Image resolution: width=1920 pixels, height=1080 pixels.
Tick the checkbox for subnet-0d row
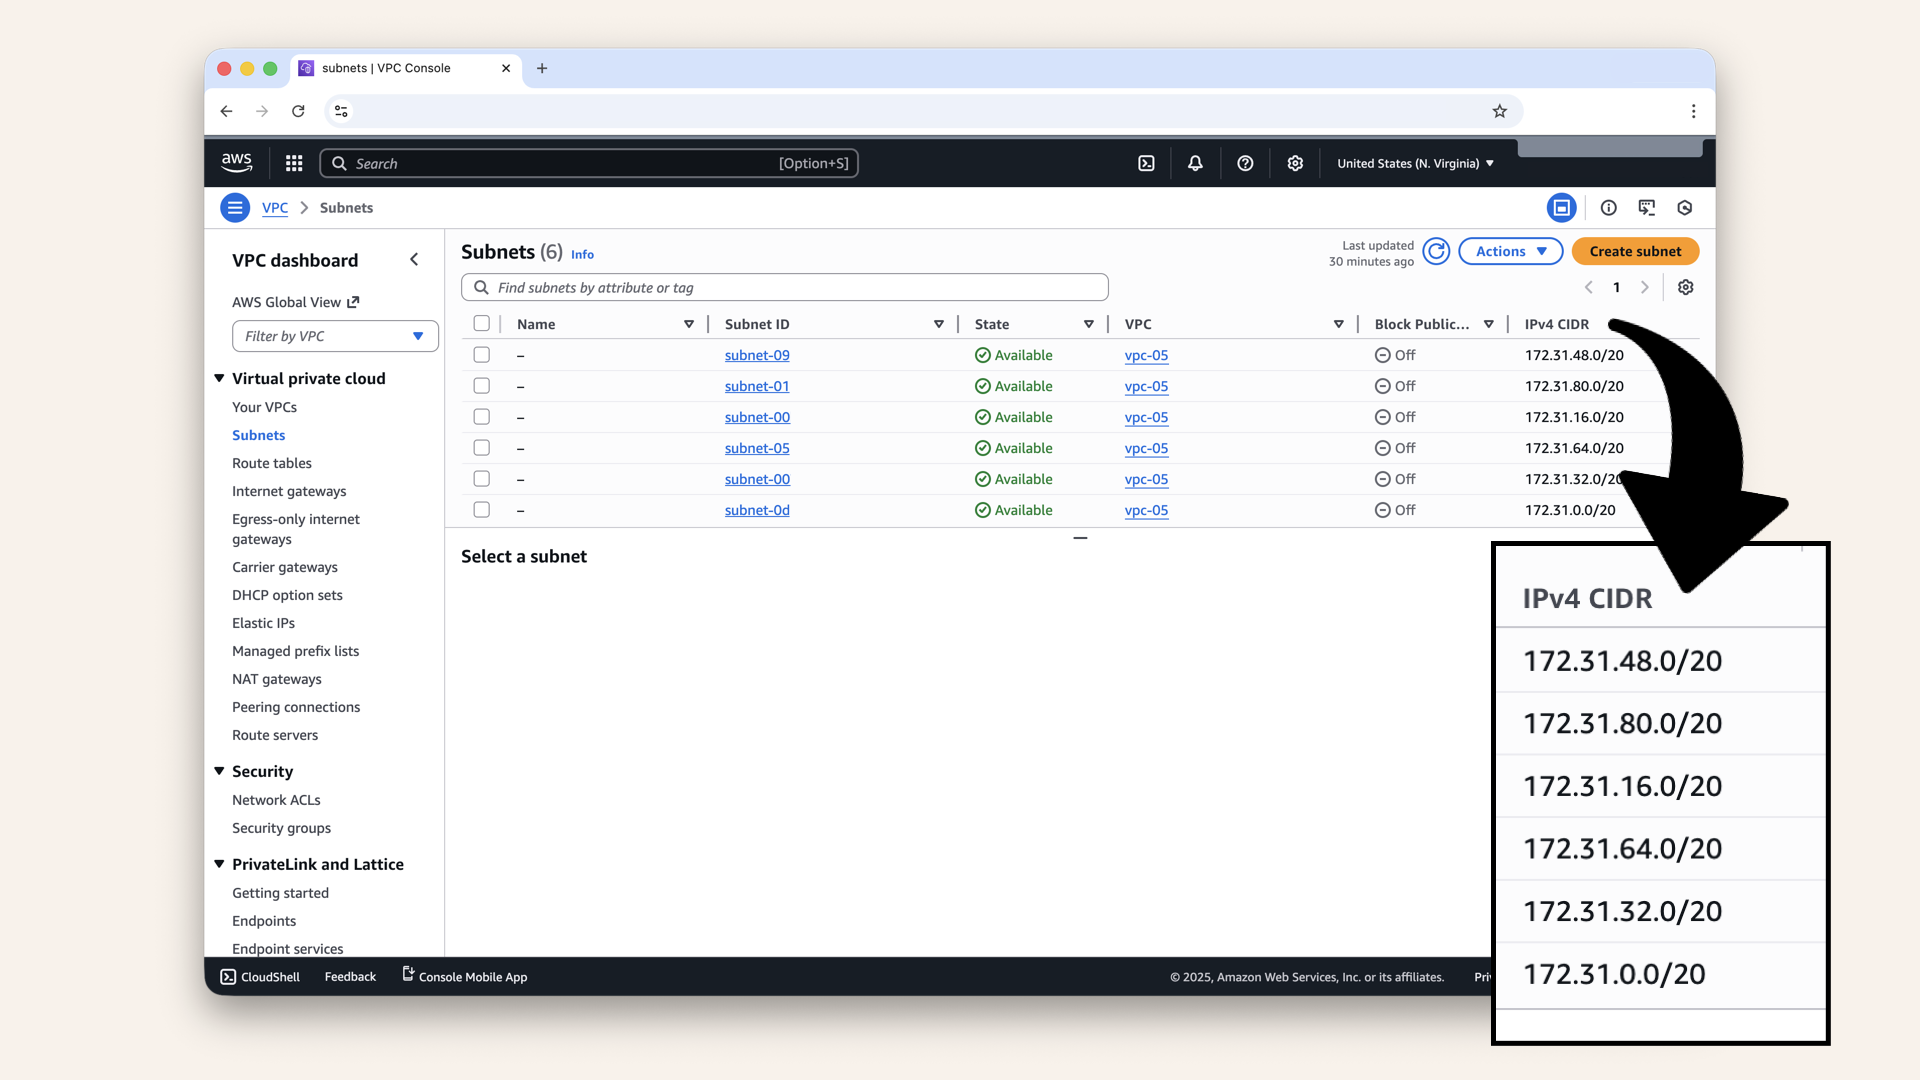[x=482, y=510]
